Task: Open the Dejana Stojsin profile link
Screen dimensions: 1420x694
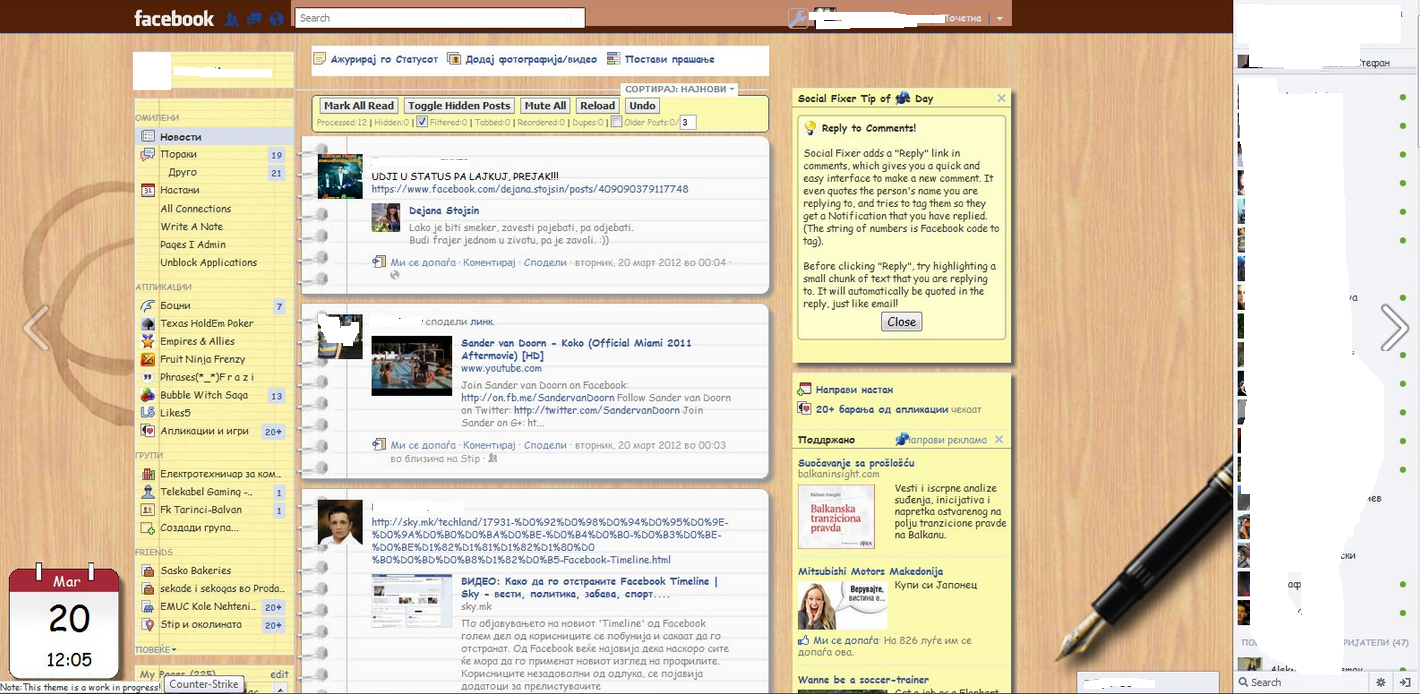Action: [444, 211]
